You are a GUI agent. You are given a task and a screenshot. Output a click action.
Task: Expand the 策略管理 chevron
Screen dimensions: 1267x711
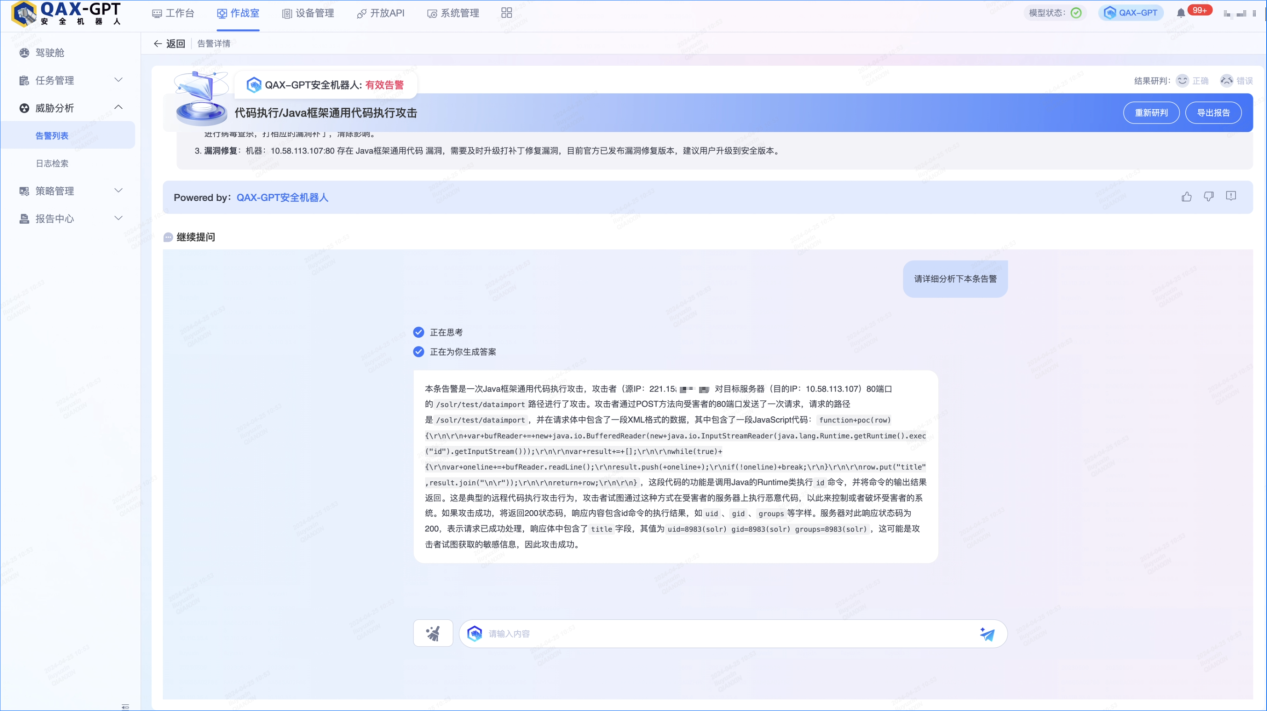click(x=118, y=191)
